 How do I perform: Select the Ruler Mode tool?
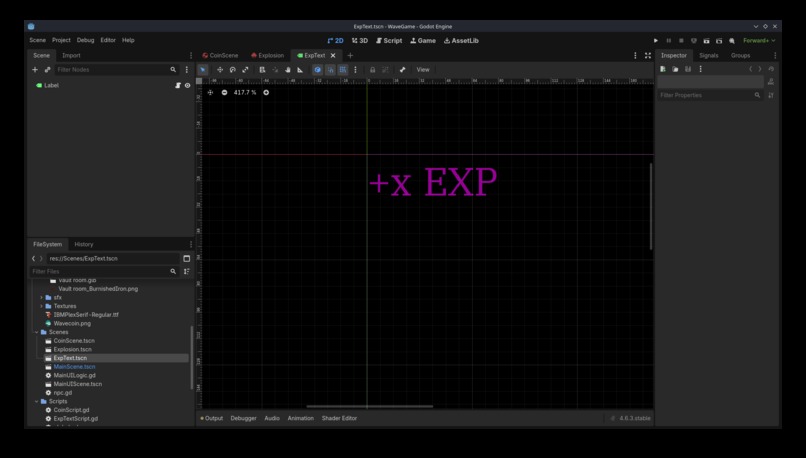coord(300,69)
